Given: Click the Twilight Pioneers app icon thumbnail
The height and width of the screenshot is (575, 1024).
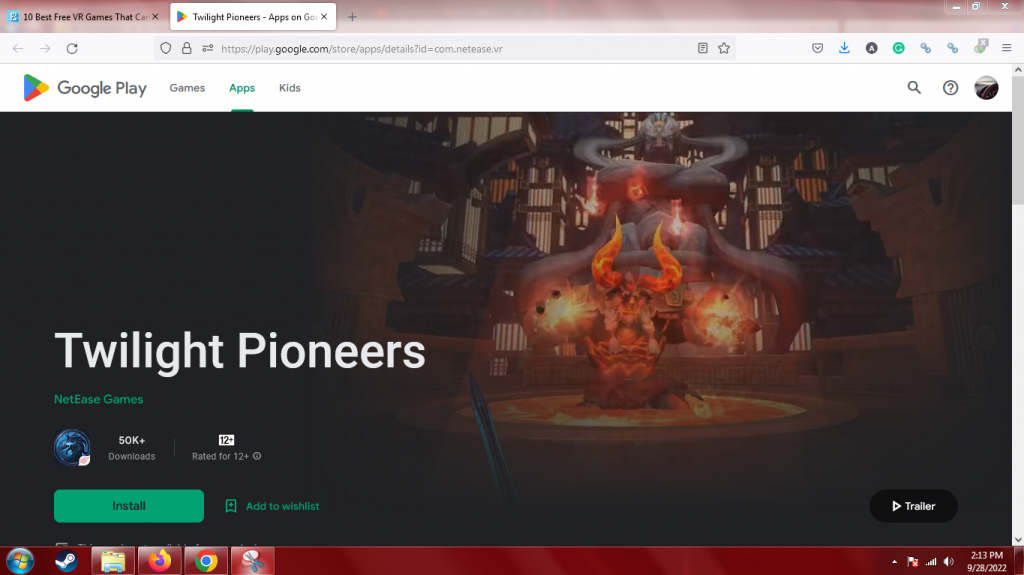Looking at the screenshot, I should pos(72,448).
